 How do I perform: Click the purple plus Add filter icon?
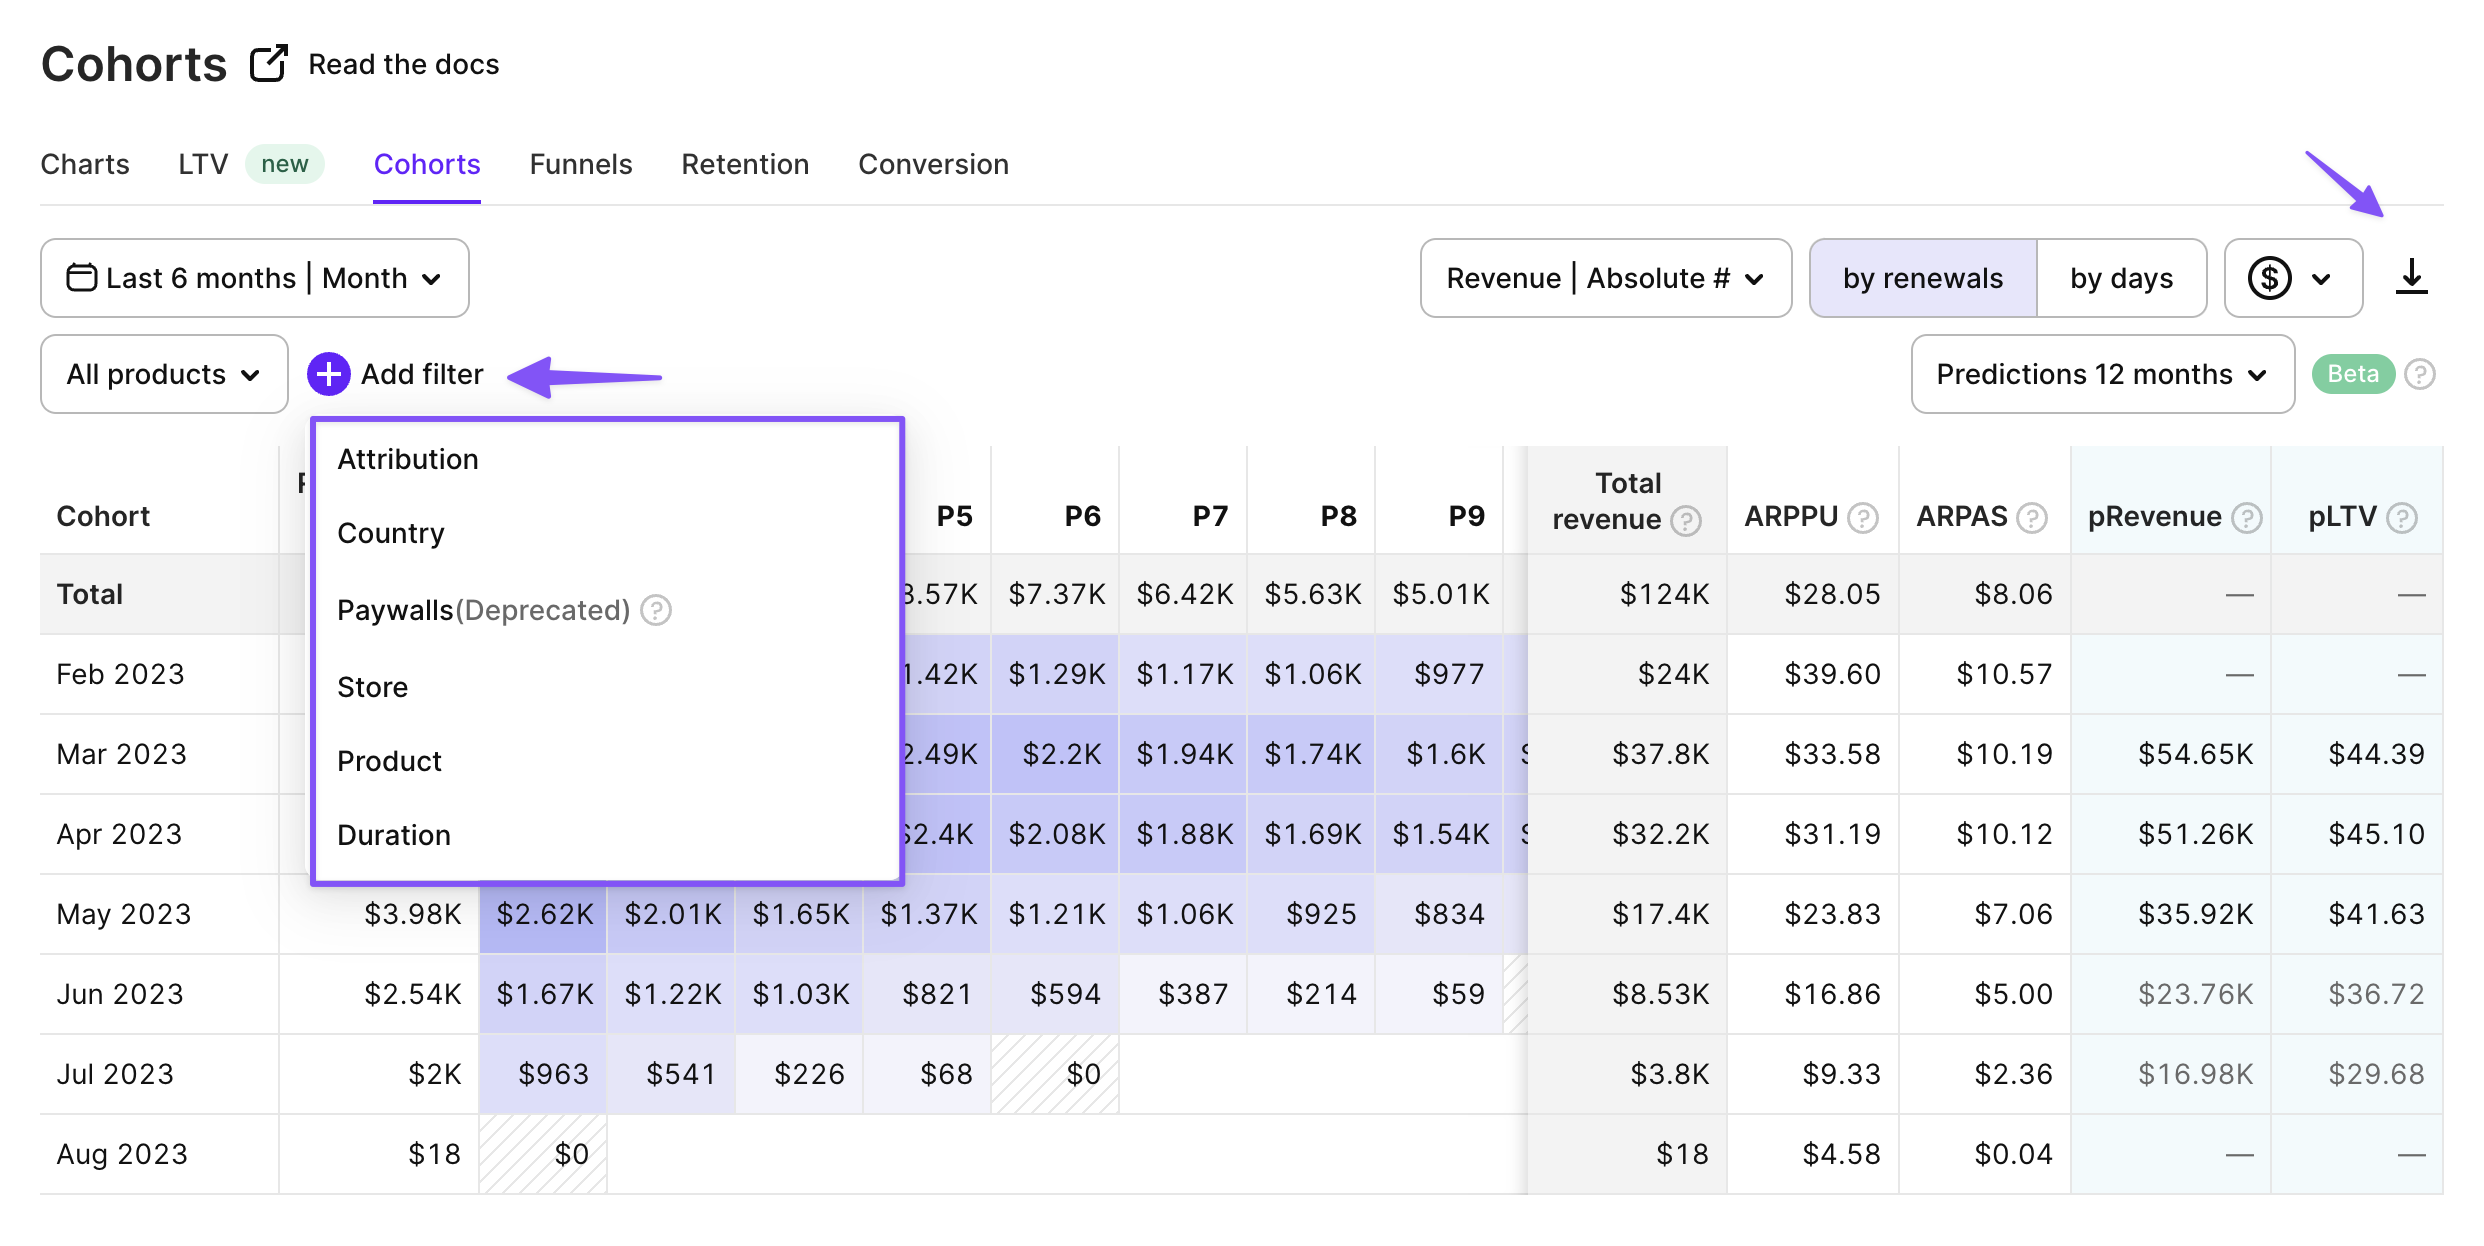(329, 374)
